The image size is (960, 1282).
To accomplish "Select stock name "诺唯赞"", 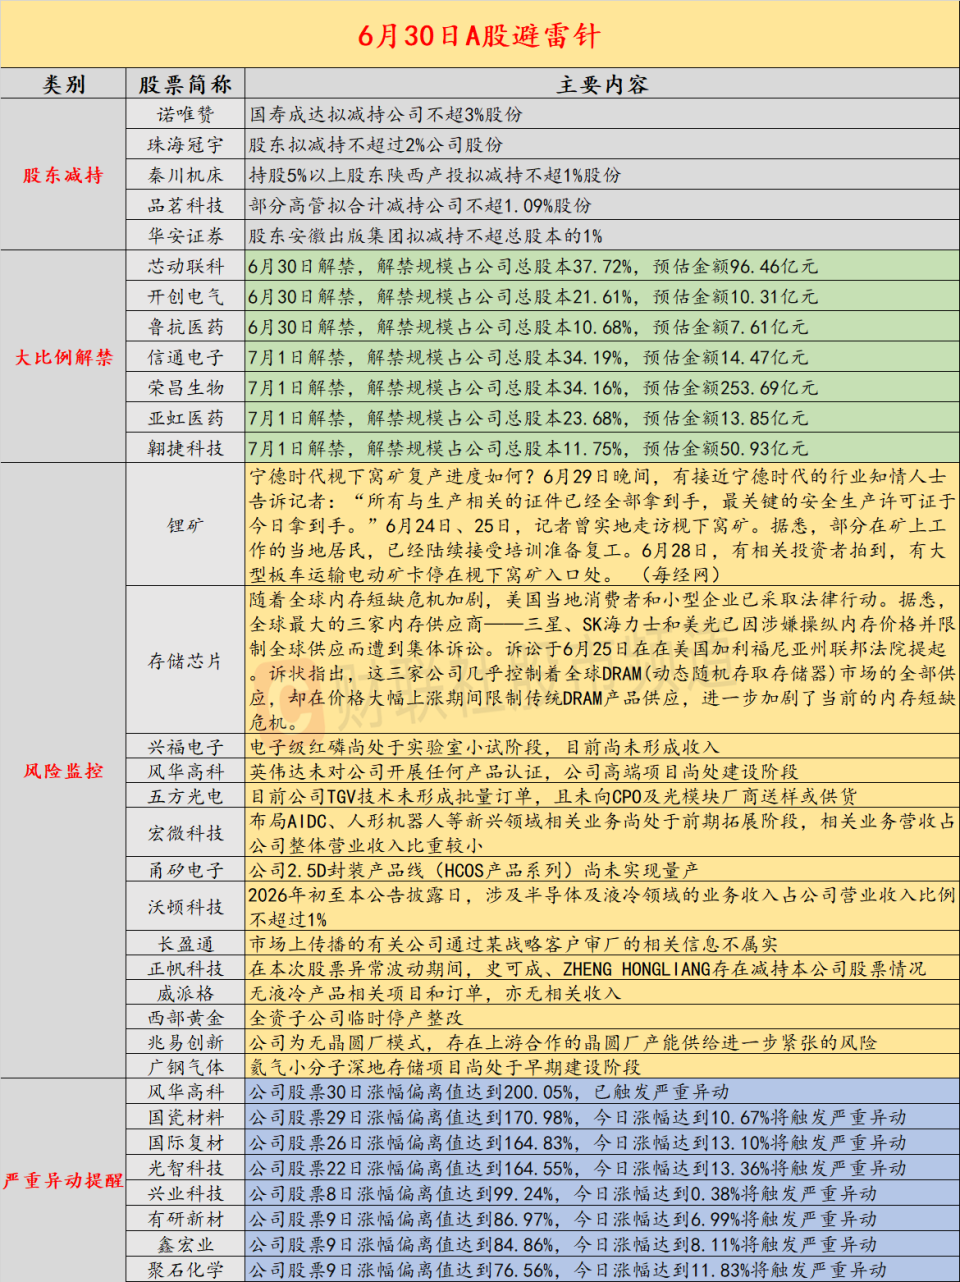I will [186, 115].
